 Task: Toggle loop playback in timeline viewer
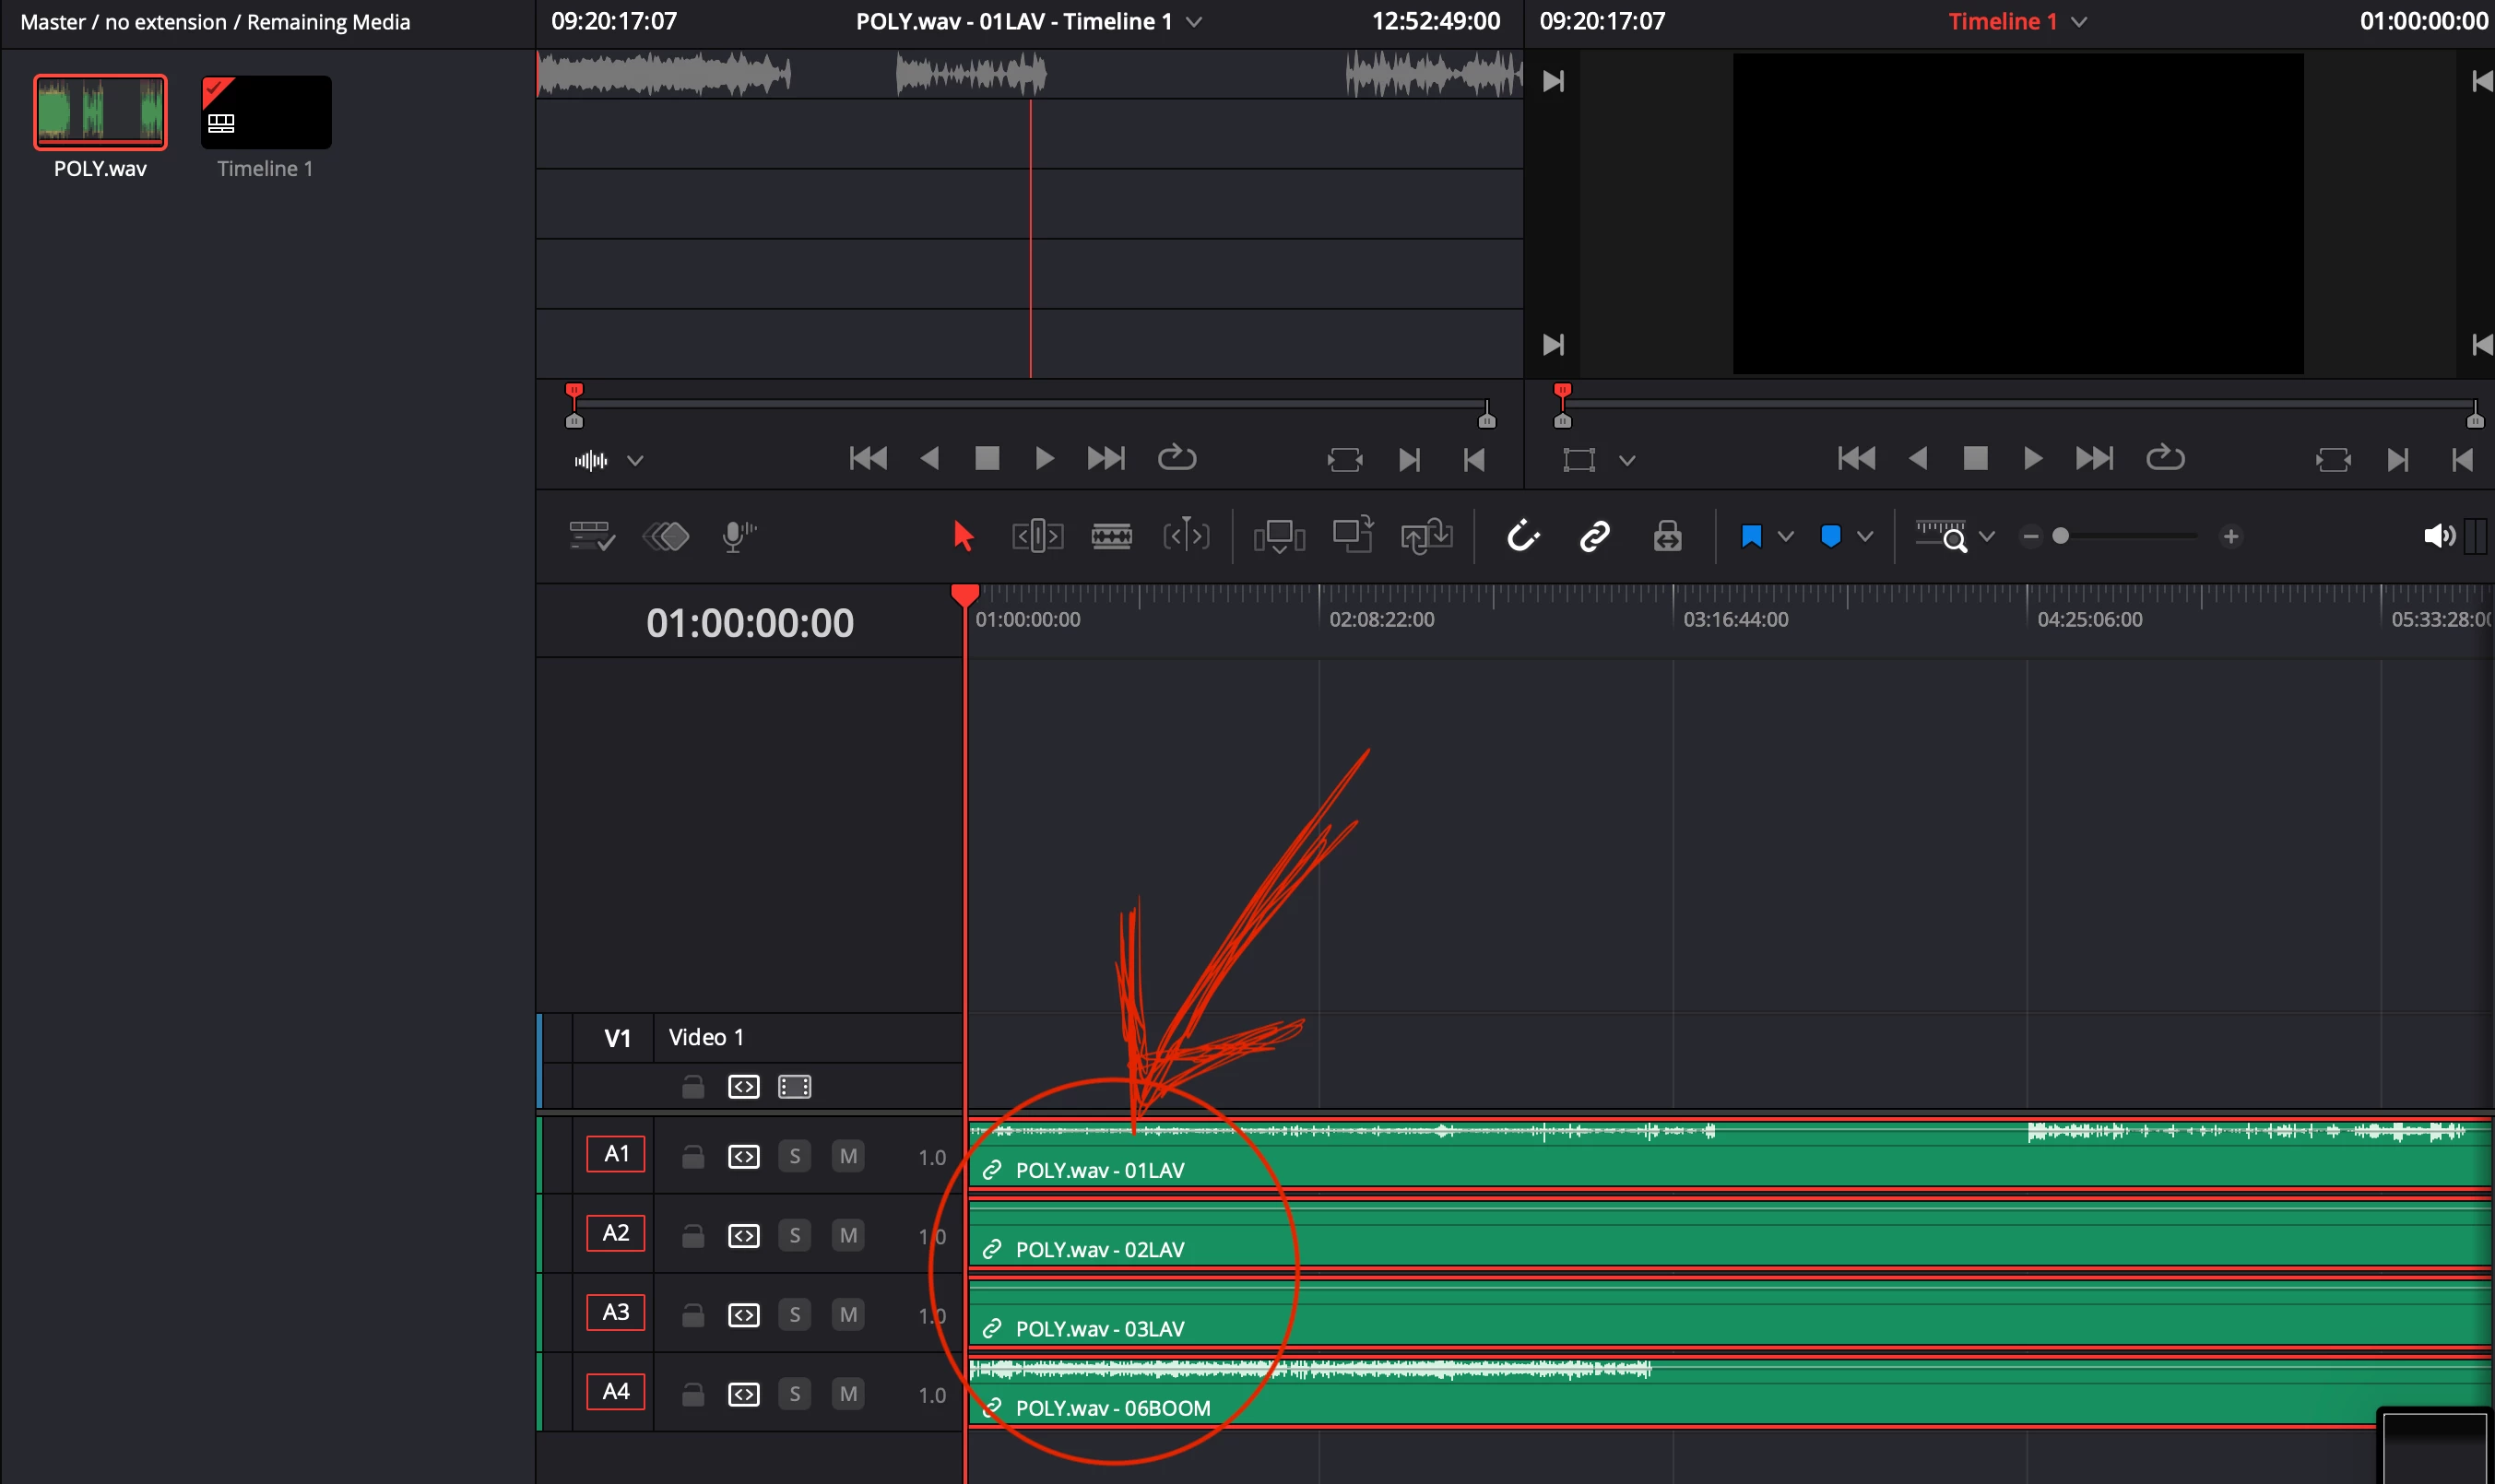(x=2165, y=458)
